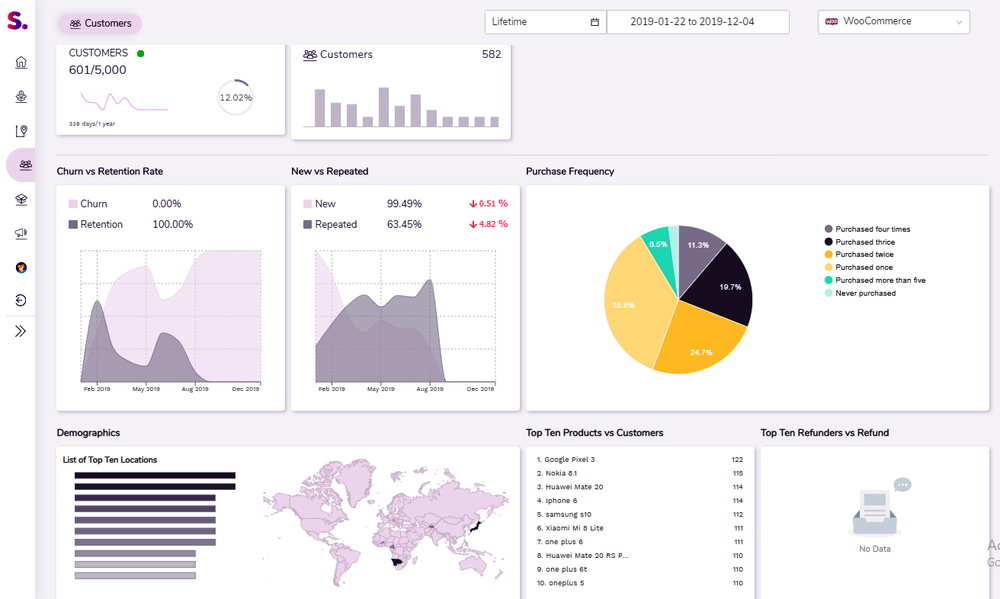1000x599 pixels.
Task: Select the globe icon in sidebar
Action: pos(20,266)
